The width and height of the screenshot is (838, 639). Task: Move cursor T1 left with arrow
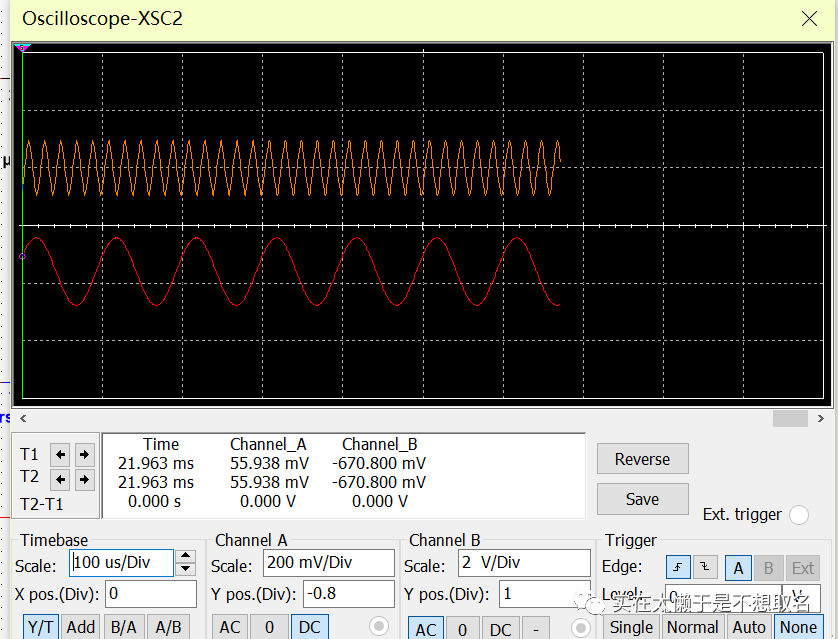click(x=61, y=454)
